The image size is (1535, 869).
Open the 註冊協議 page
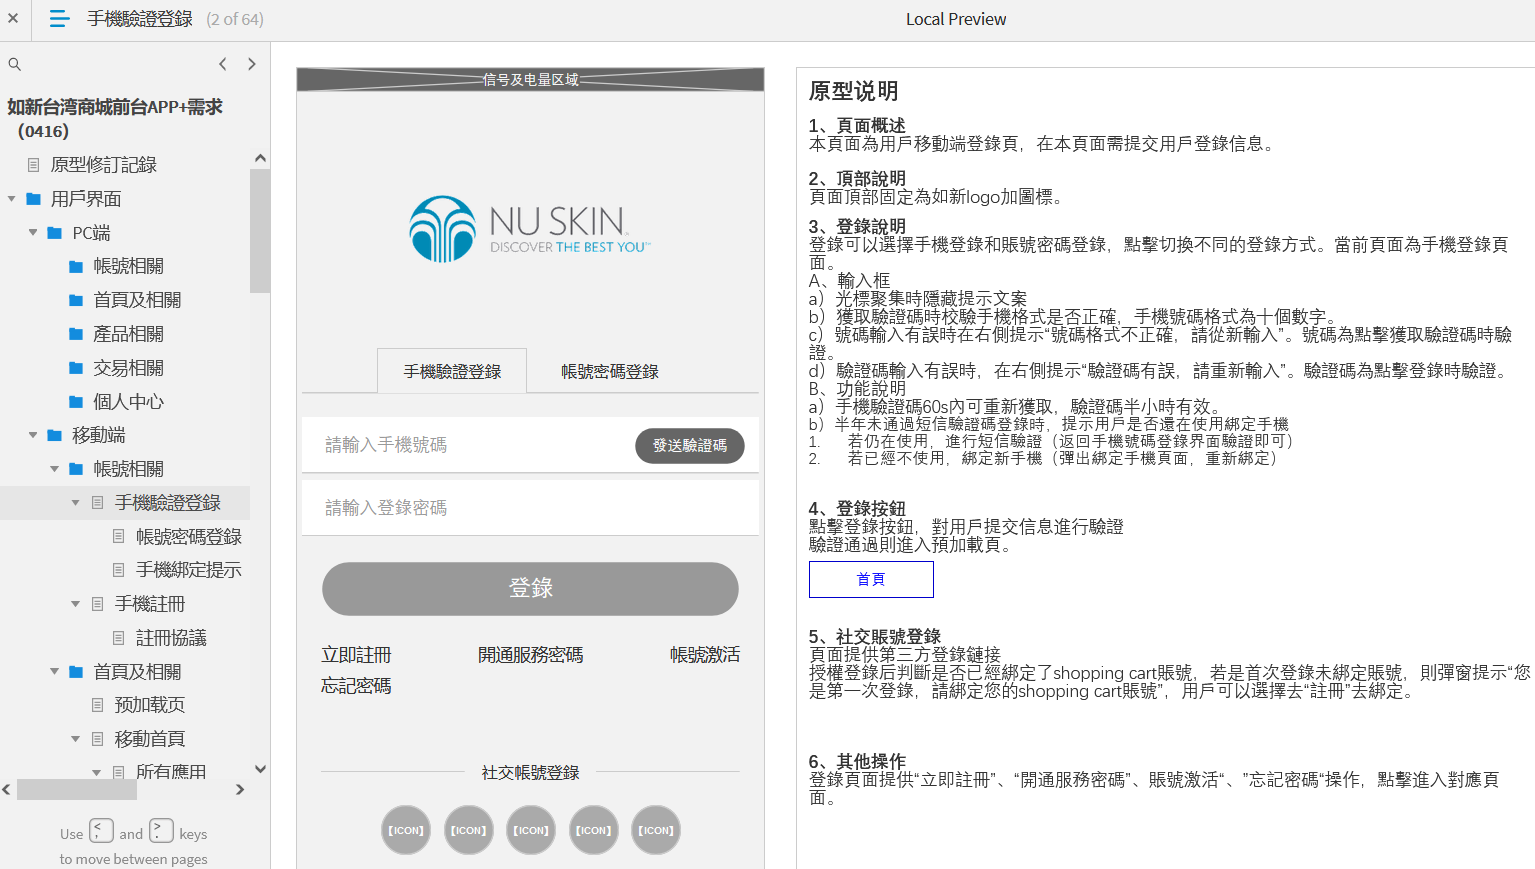pyautogui.click(x=171, y=638)
